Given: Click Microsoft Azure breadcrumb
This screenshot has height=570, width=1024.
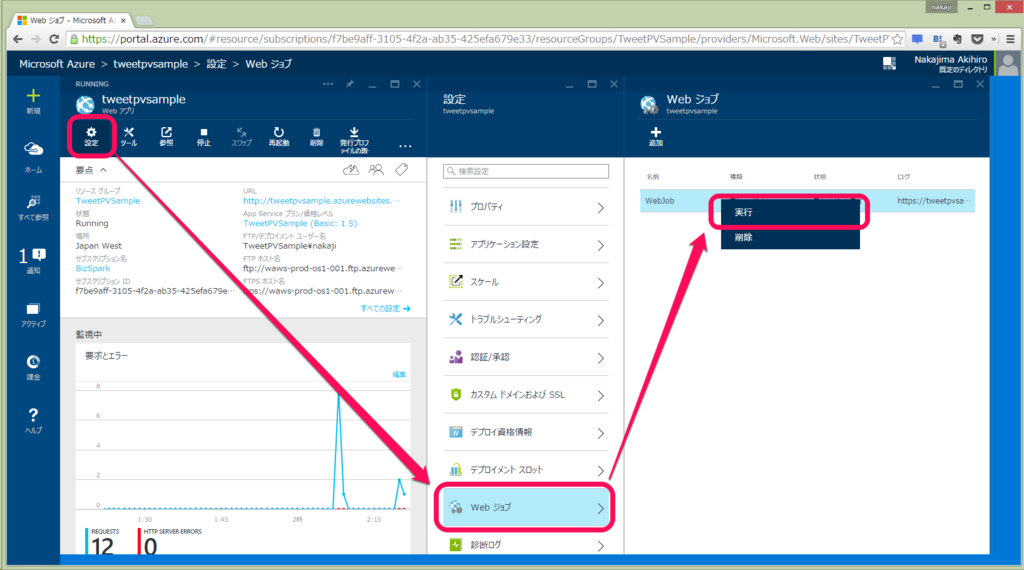Looking at the screenshot, I should point(57,64).
